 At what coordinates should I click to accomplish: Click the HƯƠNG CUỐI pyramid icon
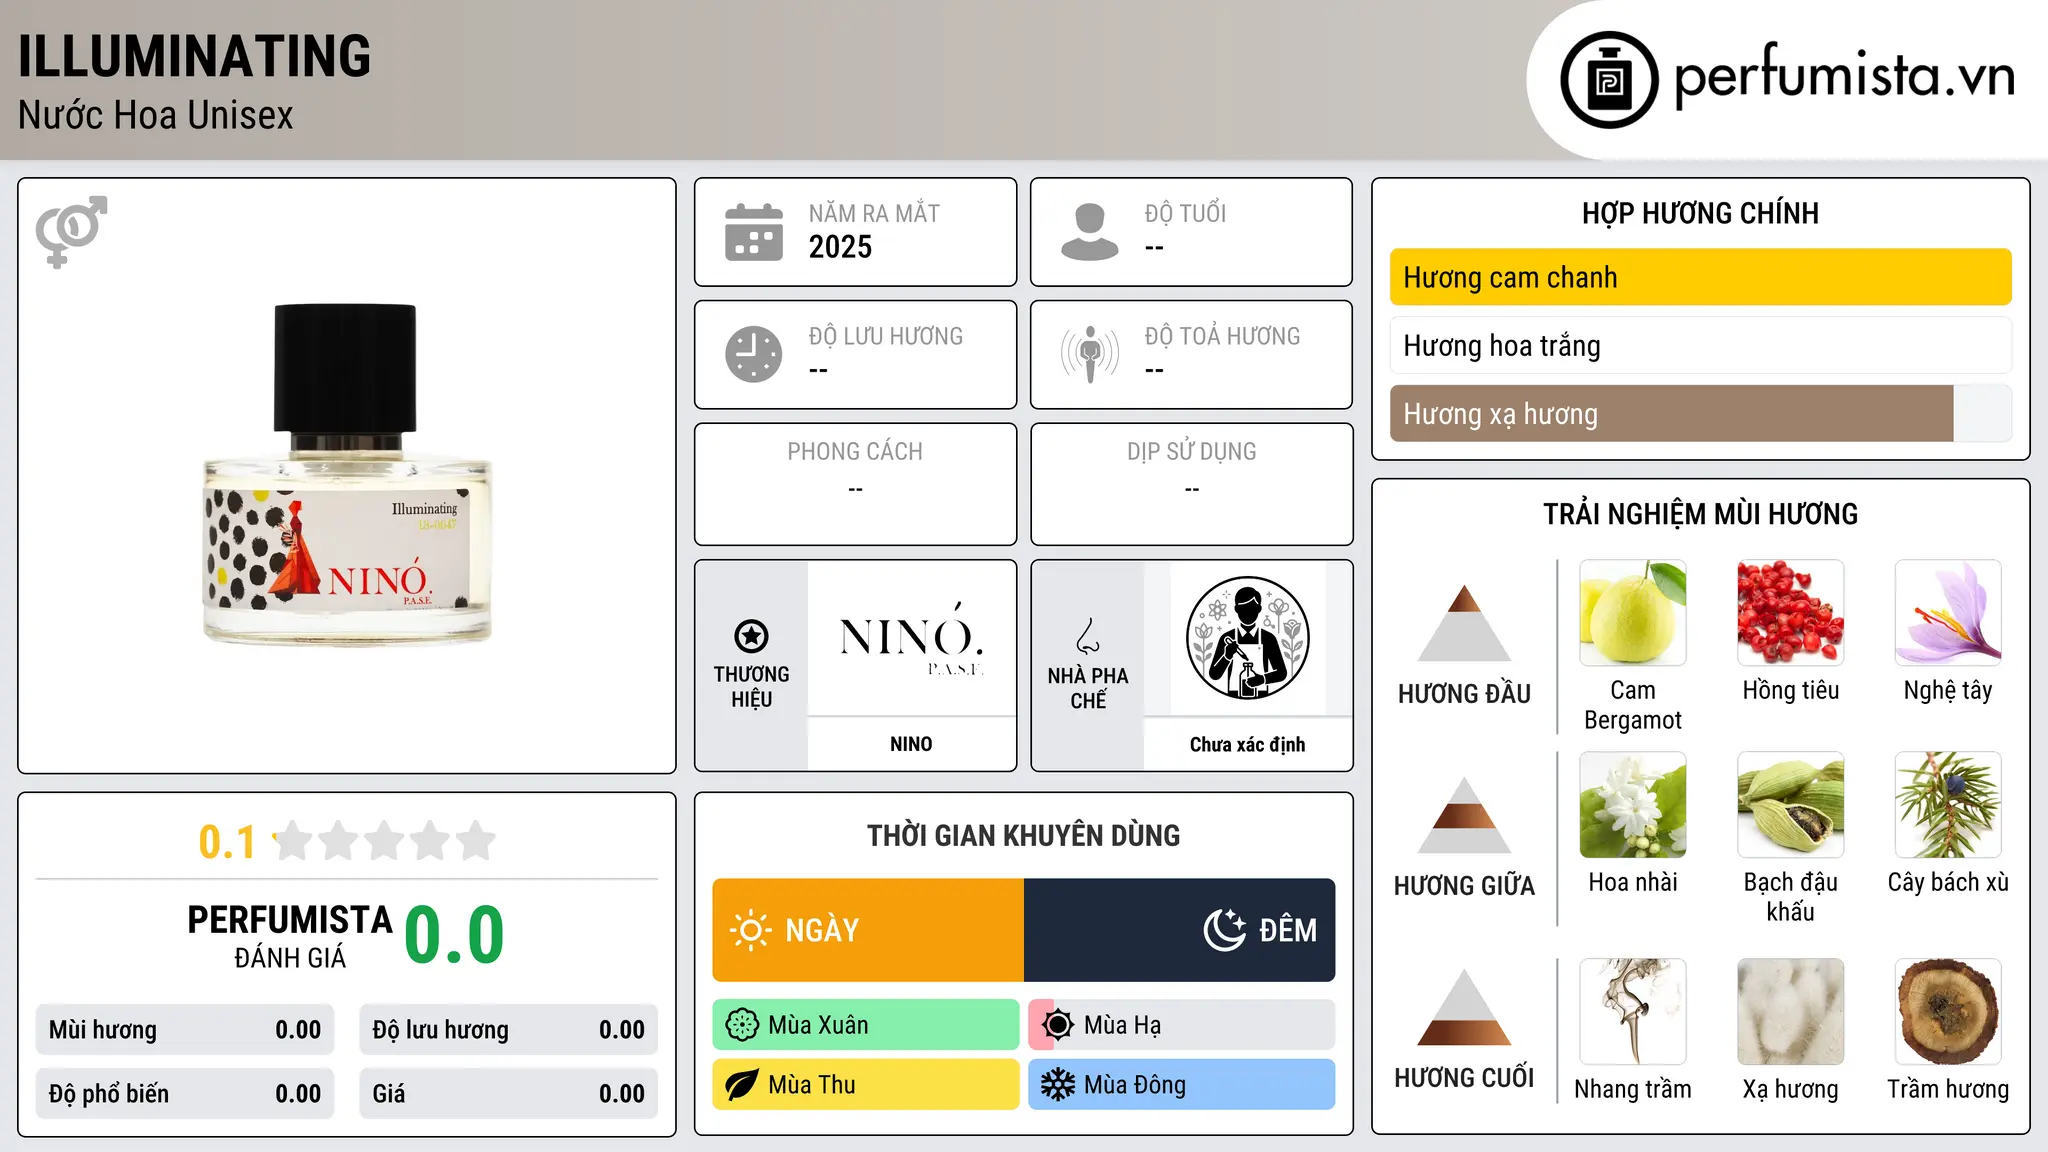1464,1007
